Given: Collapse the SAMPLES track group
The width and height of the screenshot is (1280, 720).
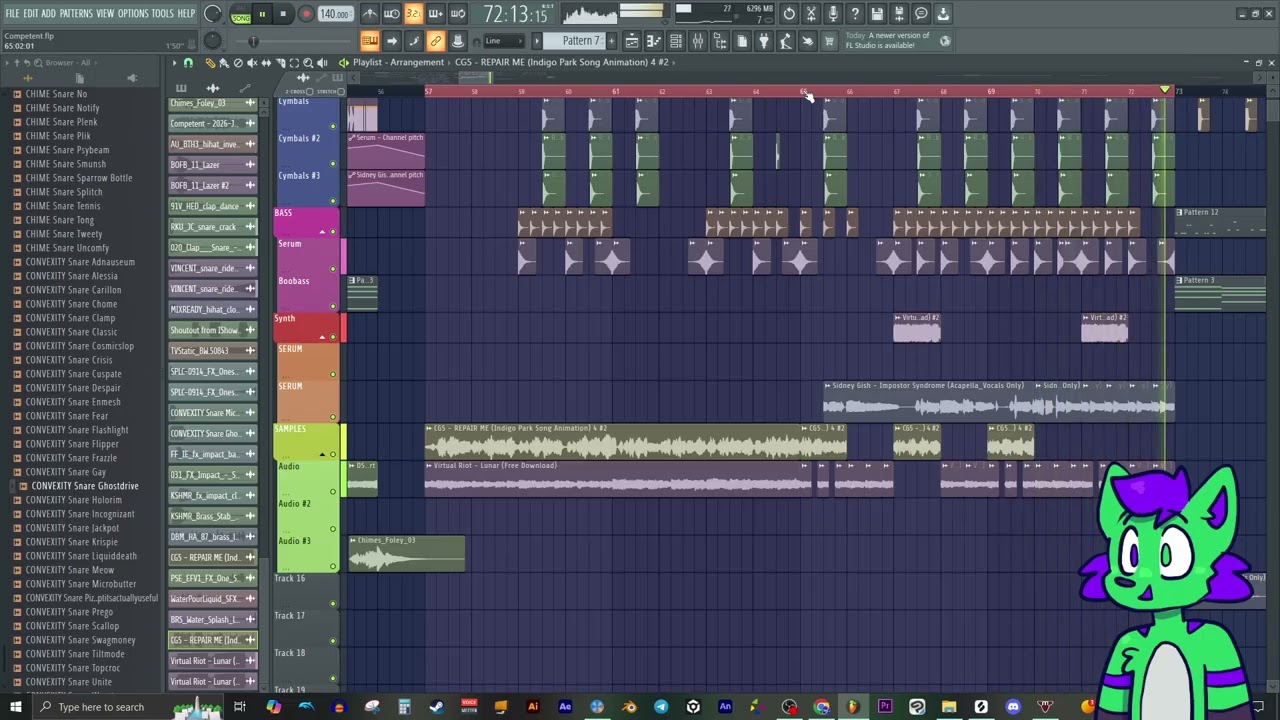Looking at the screenshot, I should (322, 455).
